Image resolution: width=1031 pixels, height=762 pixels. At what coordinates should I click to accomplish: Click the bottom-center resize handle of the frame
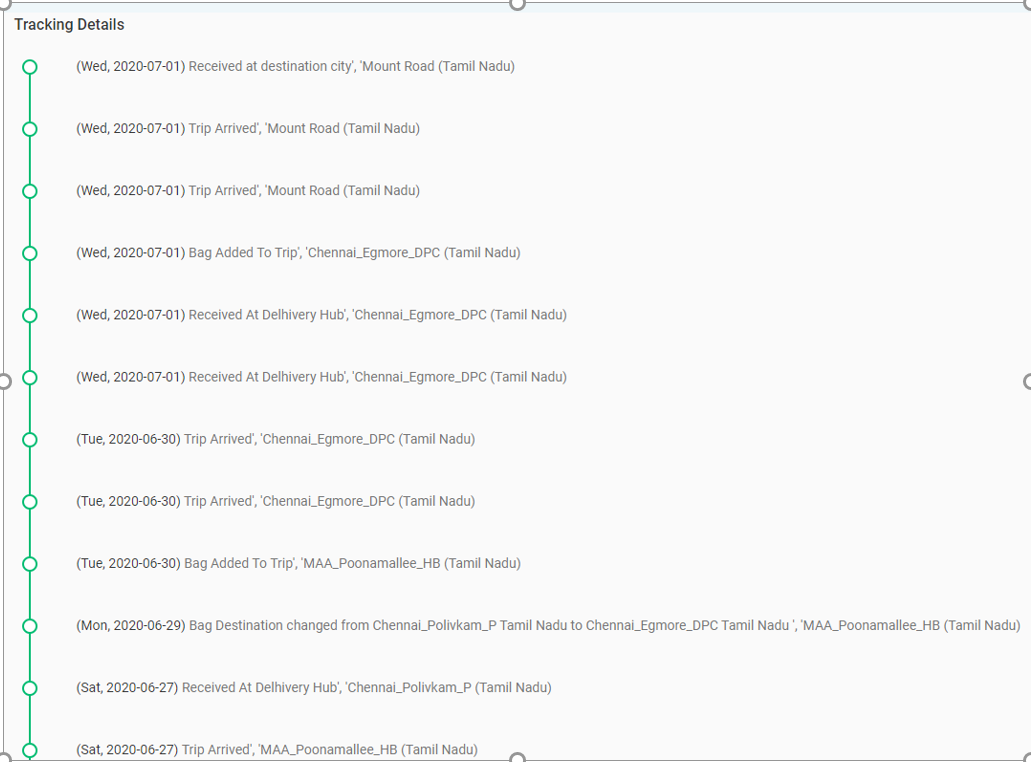(x=517, y=758)
